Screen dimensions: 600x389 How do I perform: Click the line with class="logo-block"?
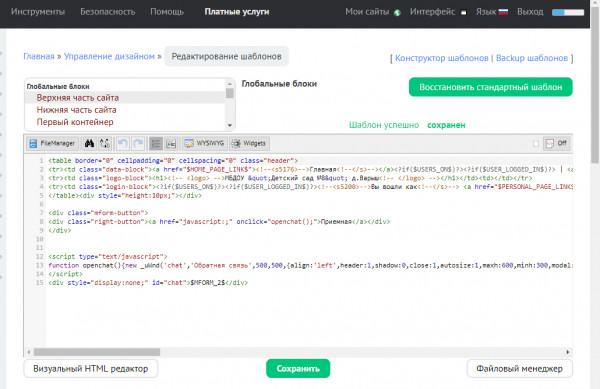(x=290, y=178)
